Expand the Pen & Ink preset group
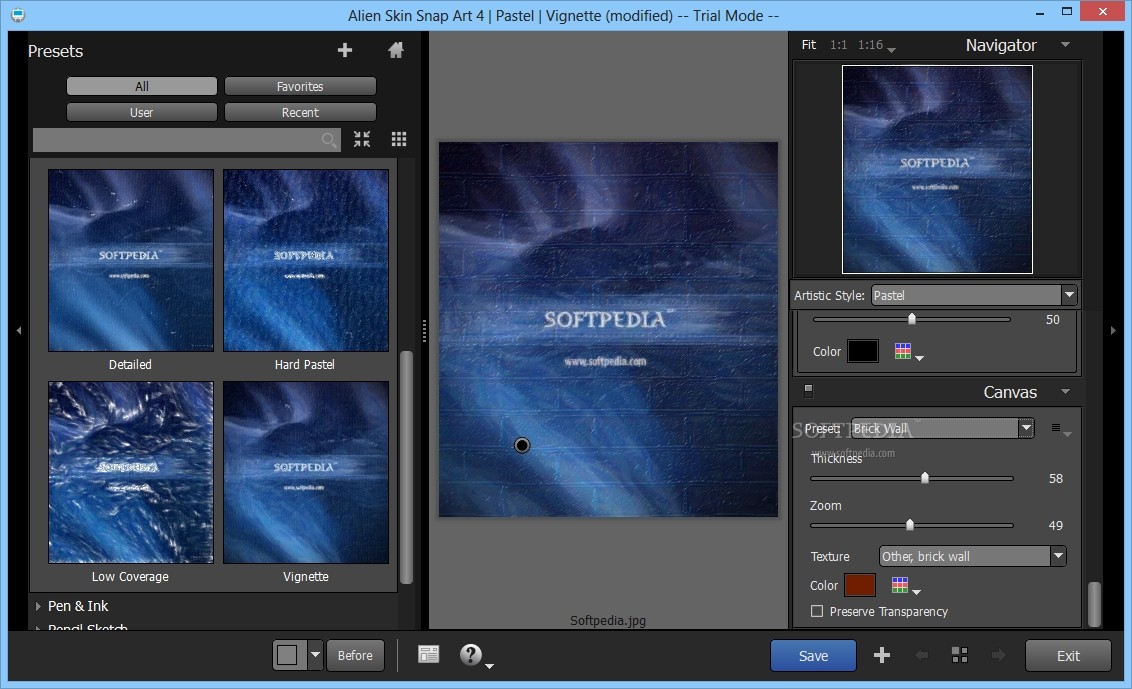 click(38, 606)
